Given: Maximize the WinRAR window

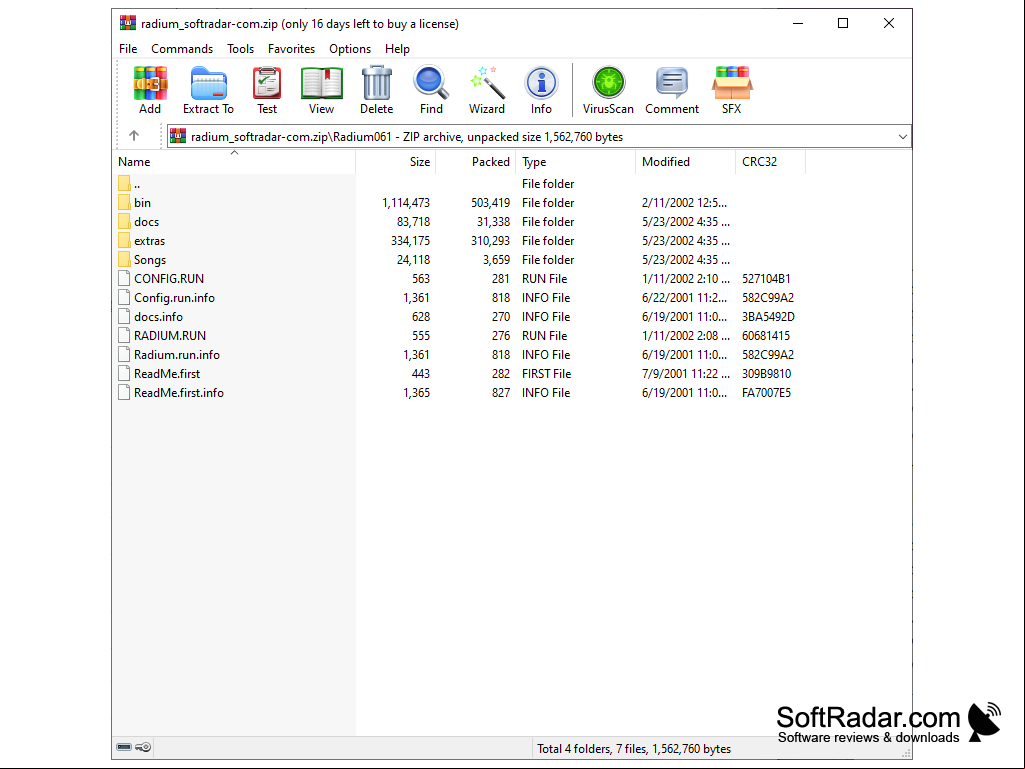Looking at the screenshot, I should (843, 24).
